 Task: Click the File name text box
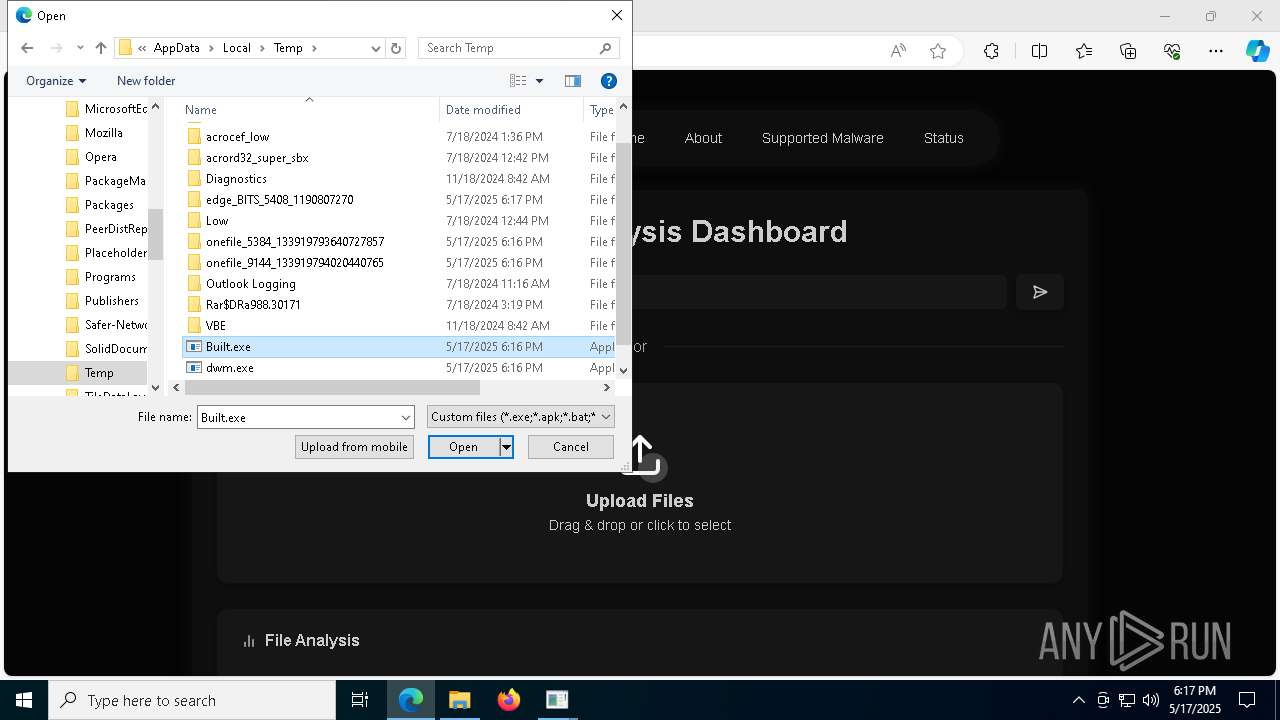298,418
